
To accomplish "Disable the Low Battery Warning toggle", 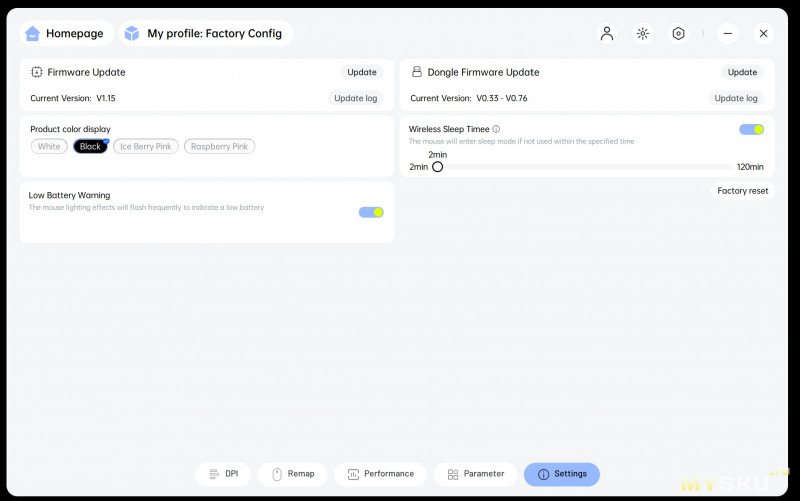I will pos(371,212).
